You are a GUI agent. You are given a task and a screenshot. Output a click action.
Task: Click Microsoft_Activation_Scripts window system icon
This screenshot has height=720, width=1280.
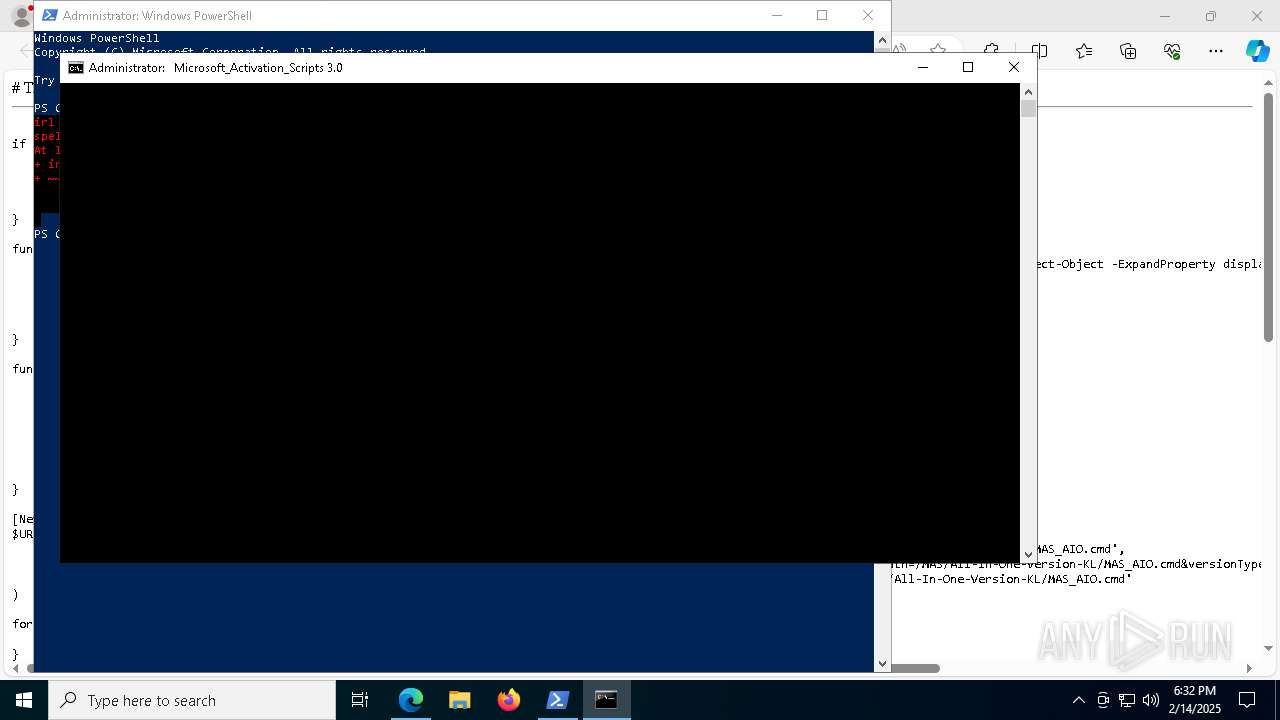tap(76, 68)
